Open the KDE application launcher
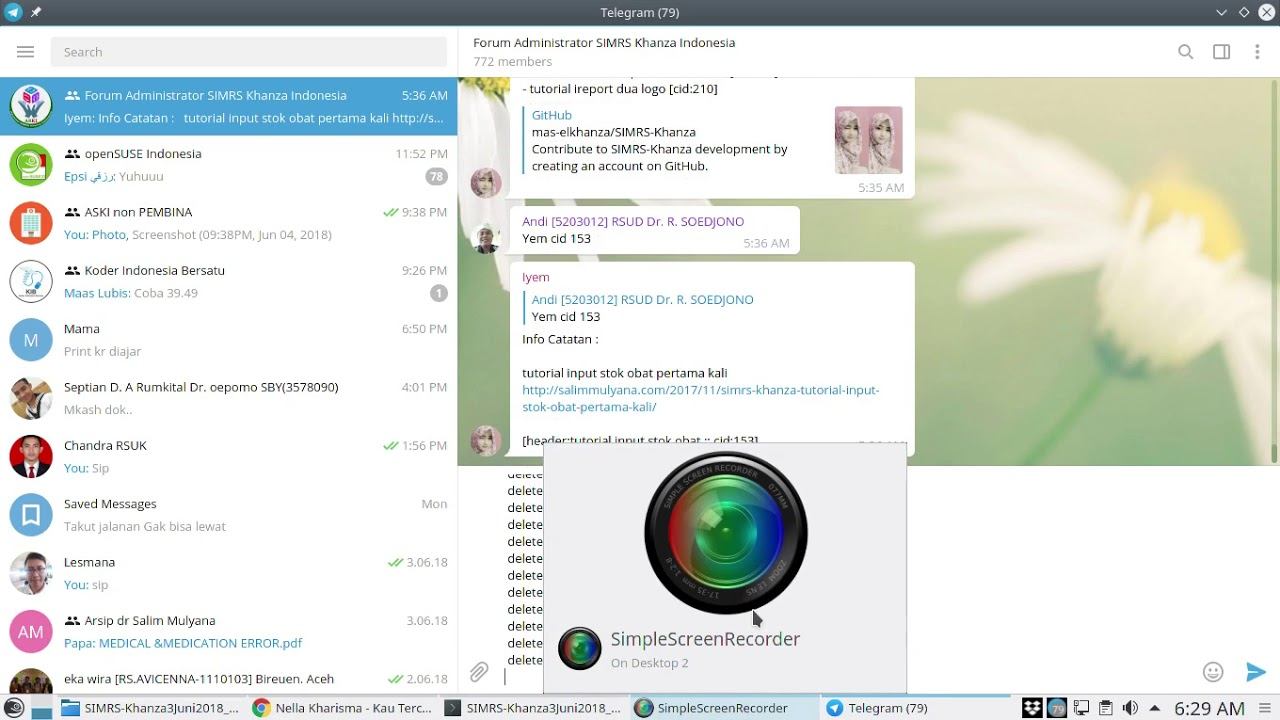The width and height of the screenshot is (1280, 720). point(13,708)
